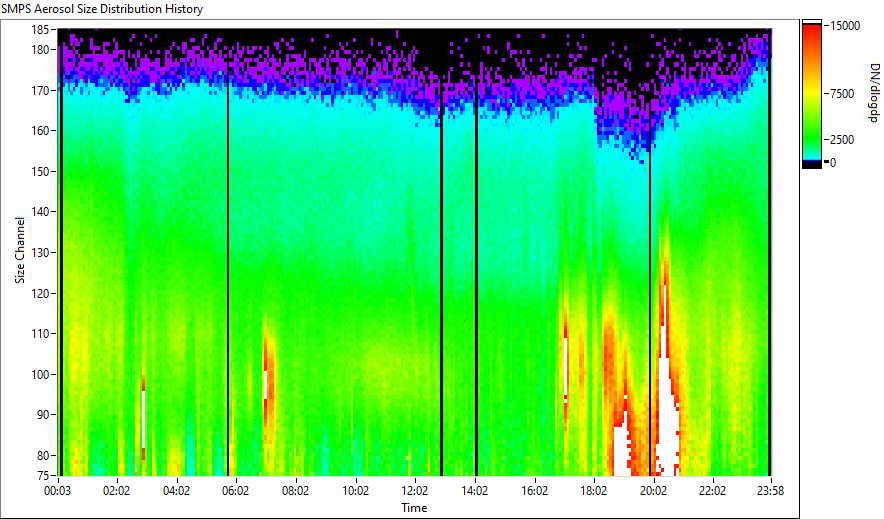The image size is (884, 519).
Task: Click the 00:03 start time label
Action: click(x=58, y=491)
